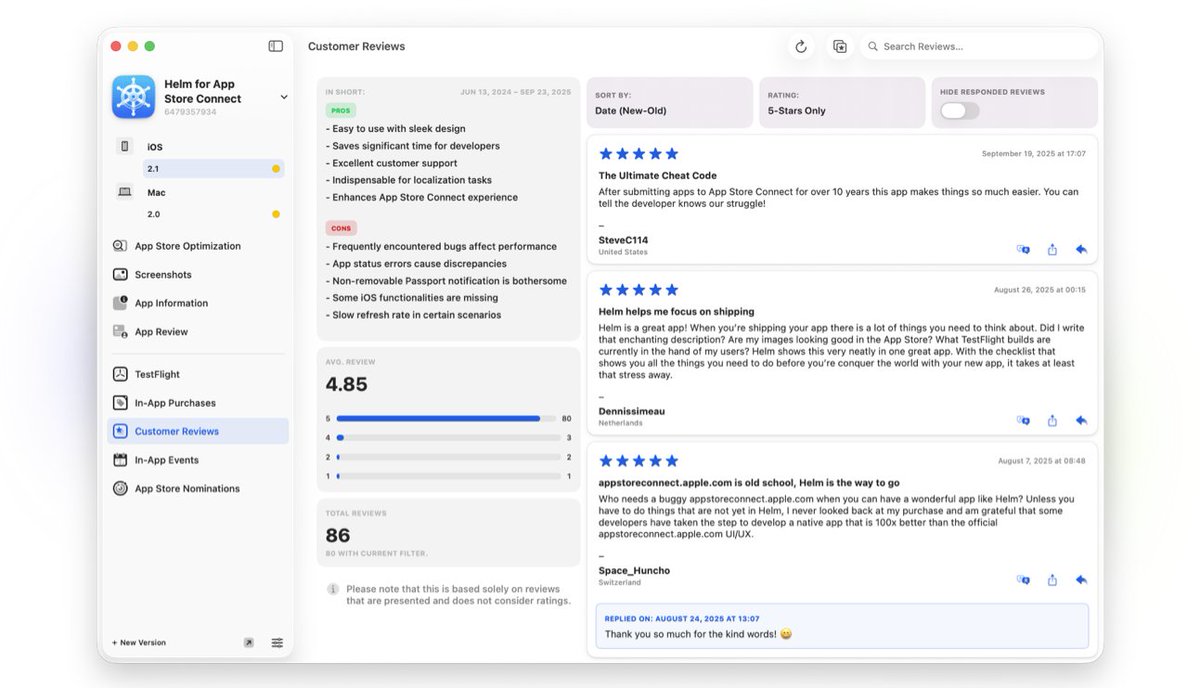Click the App Store Nominations icon
This screenshot has width=1200, height=688.
click(120, 489)
